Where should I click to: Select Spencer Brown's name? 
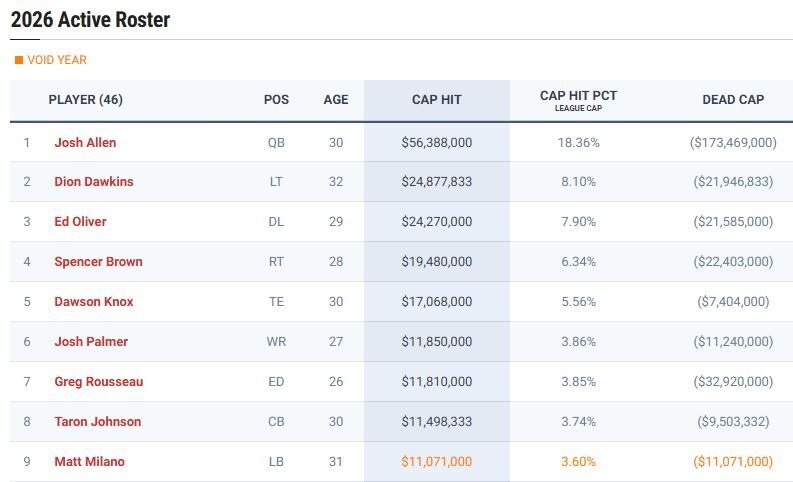(98, 262)
